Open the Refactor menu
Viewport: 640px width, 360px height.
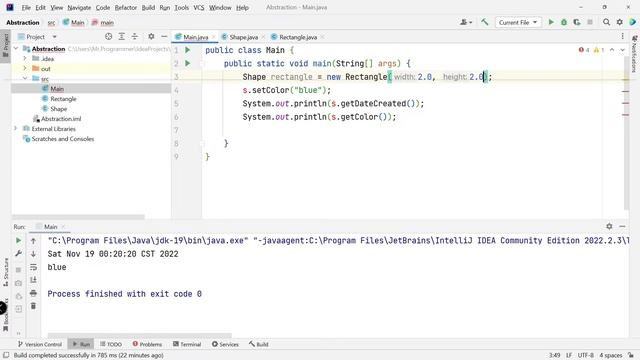click(126, 7)
